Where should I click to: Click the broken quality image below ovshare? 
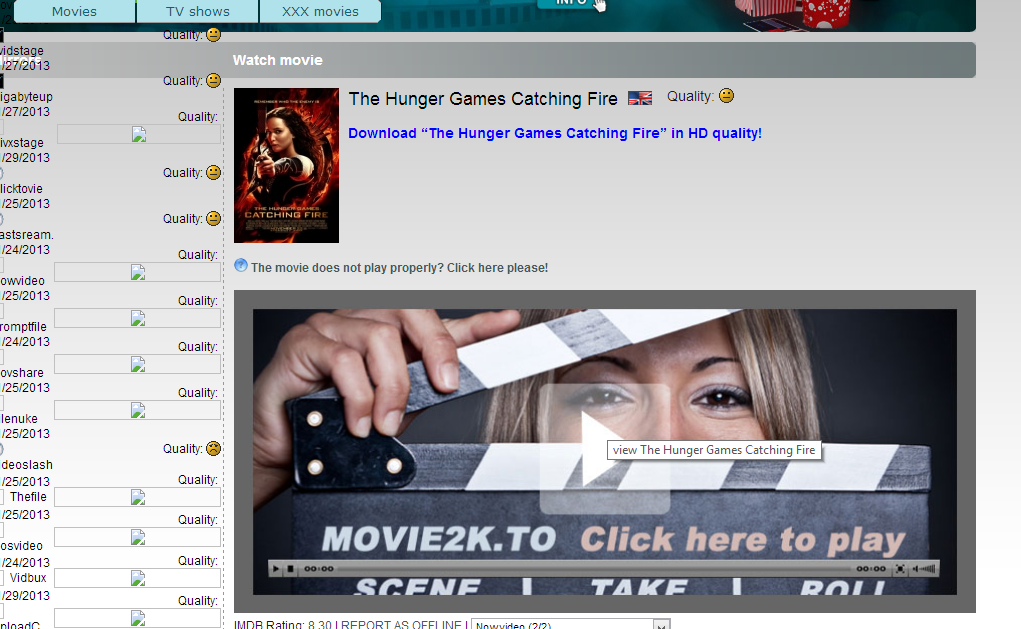click(137, 410)
